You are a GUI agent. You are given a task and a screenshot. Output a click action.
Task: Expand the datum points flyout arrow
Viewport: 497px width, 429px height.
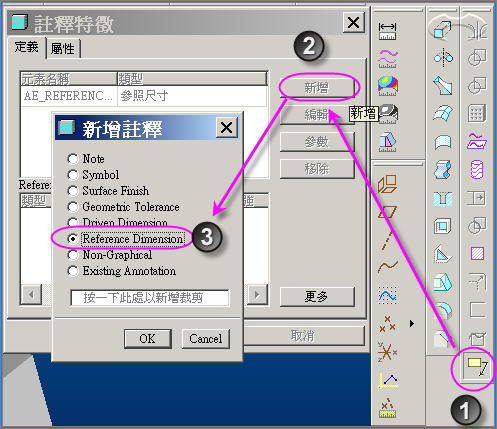(412, 323)
